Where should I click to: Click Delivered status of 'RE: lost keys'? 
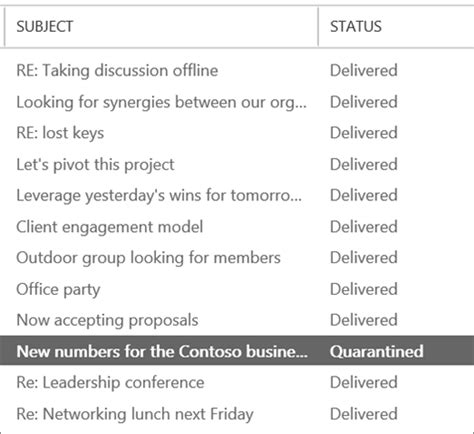364,133
